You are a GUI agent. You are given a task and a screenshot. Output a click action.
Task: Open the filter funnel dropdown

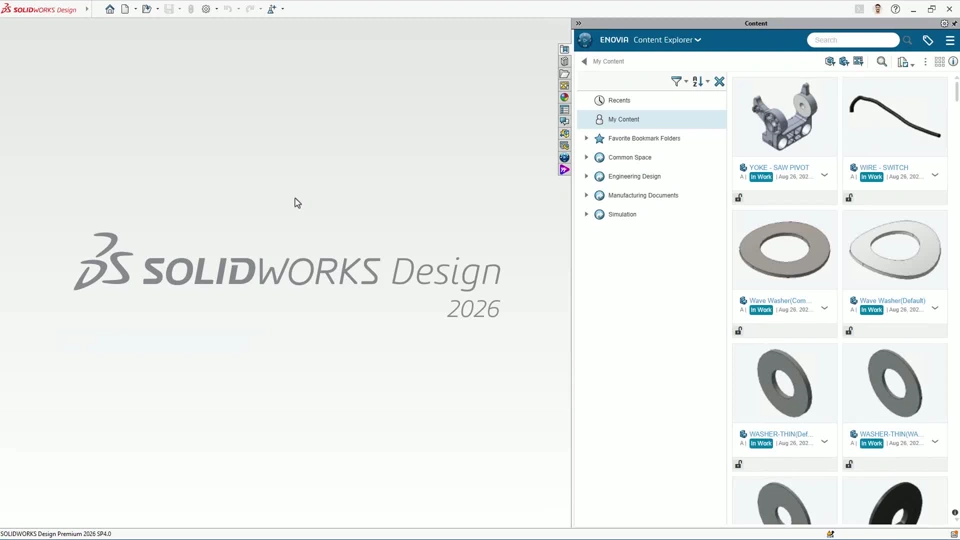tap(679, 81)
